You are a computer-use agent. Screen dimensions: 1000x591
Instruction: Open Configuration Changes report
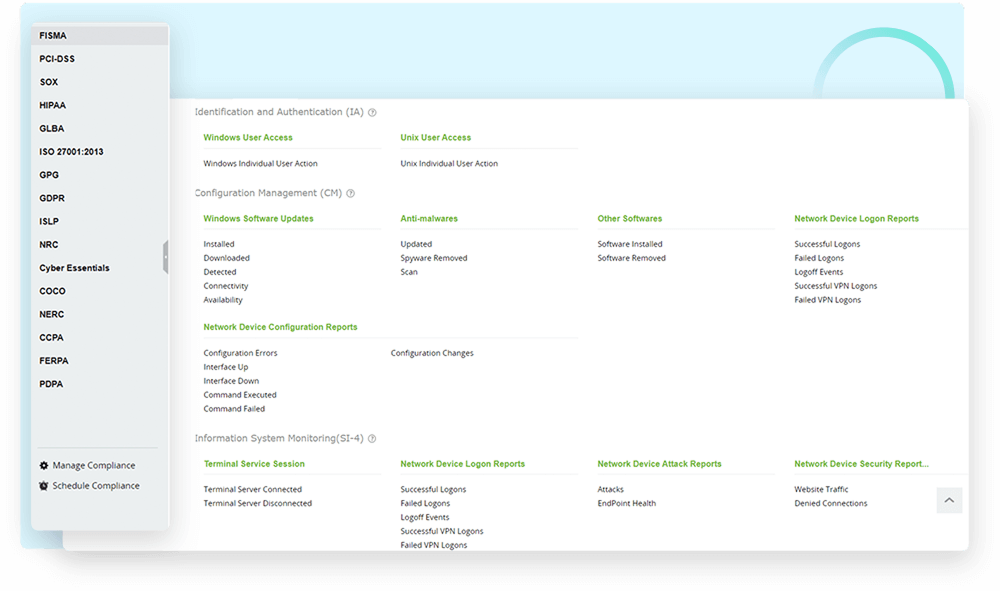coord(432,353)
